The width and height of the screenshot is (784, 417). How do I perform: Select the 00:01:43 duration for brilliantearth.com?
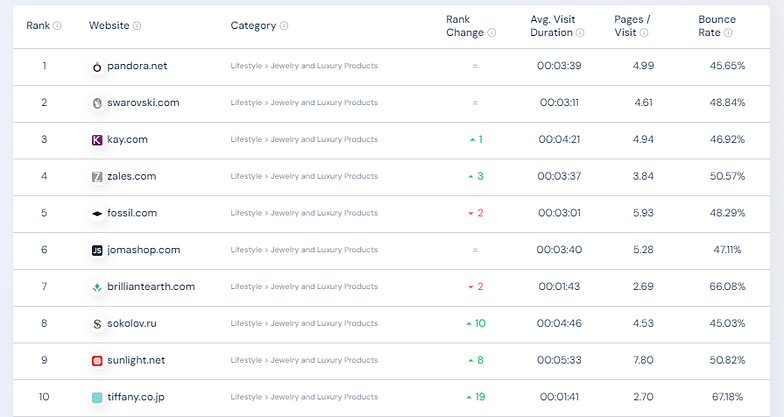click(x=559, y=286)
